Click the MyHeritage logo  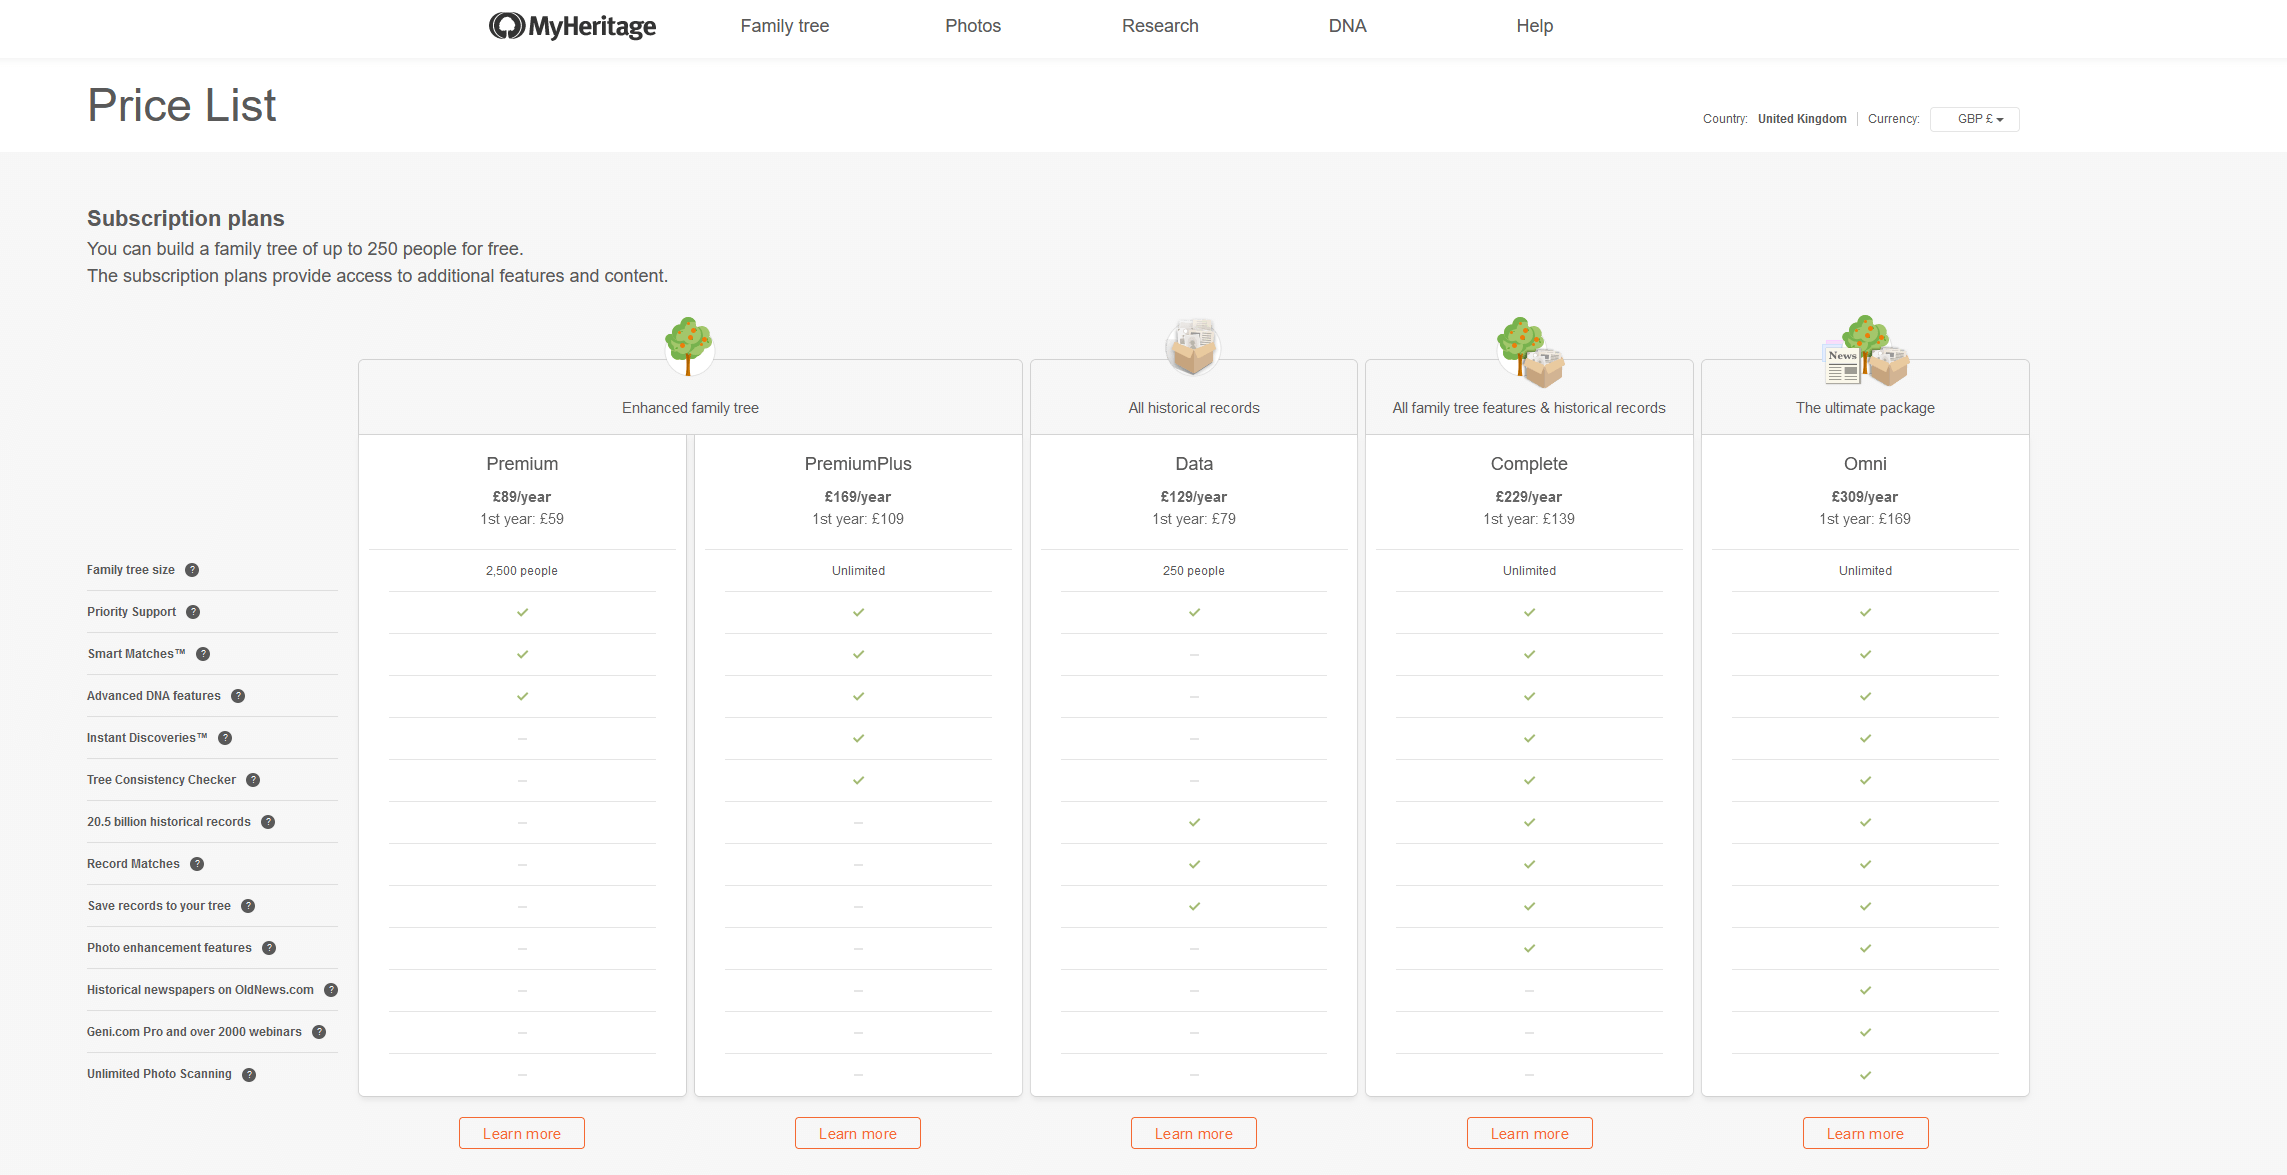tap(571, 27)
